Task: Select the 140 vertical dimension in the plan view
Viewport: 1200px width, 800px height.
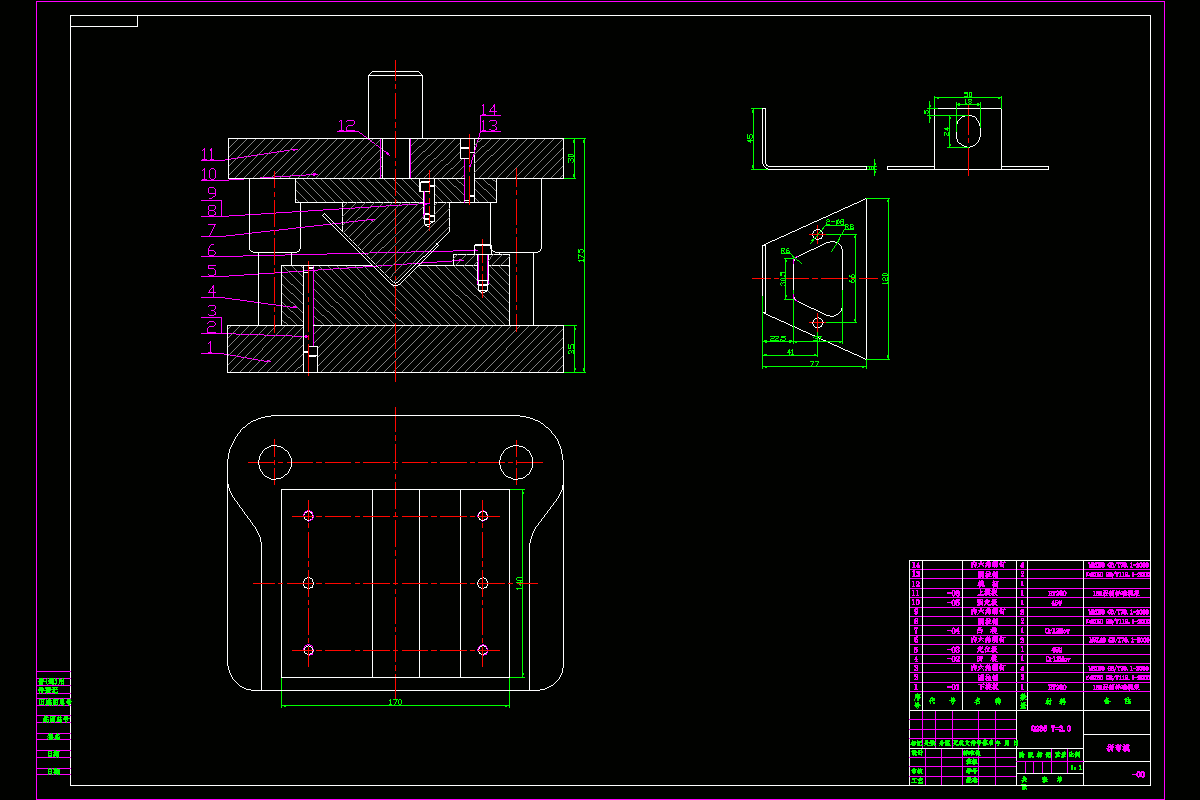Action: coord(519,583)
